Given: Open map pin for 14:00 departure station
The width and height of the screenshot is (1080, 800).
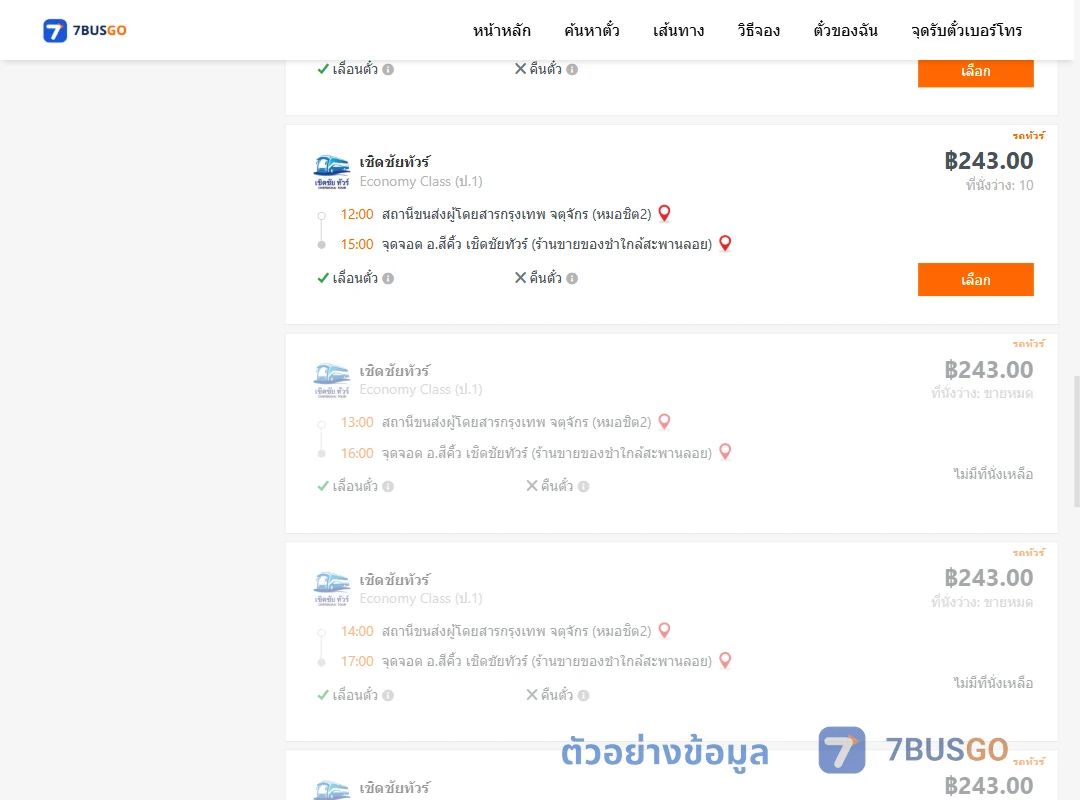Looking at the screenshot, I should (664, 630).
